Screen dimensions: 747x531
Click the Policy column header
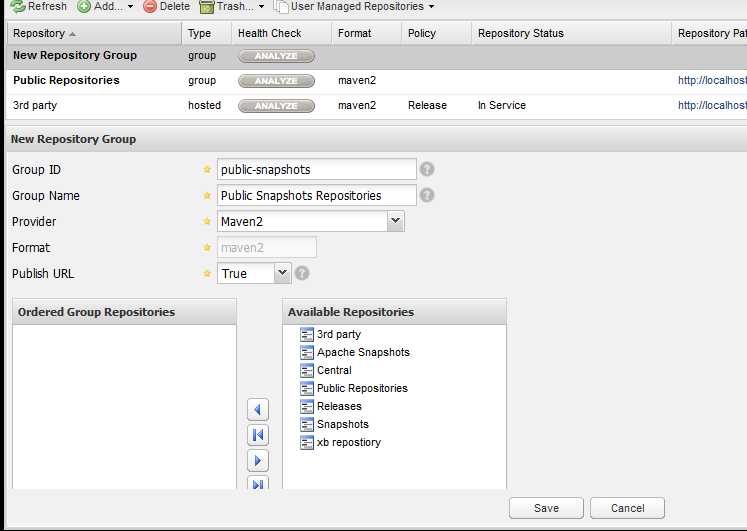coord(436,33)
